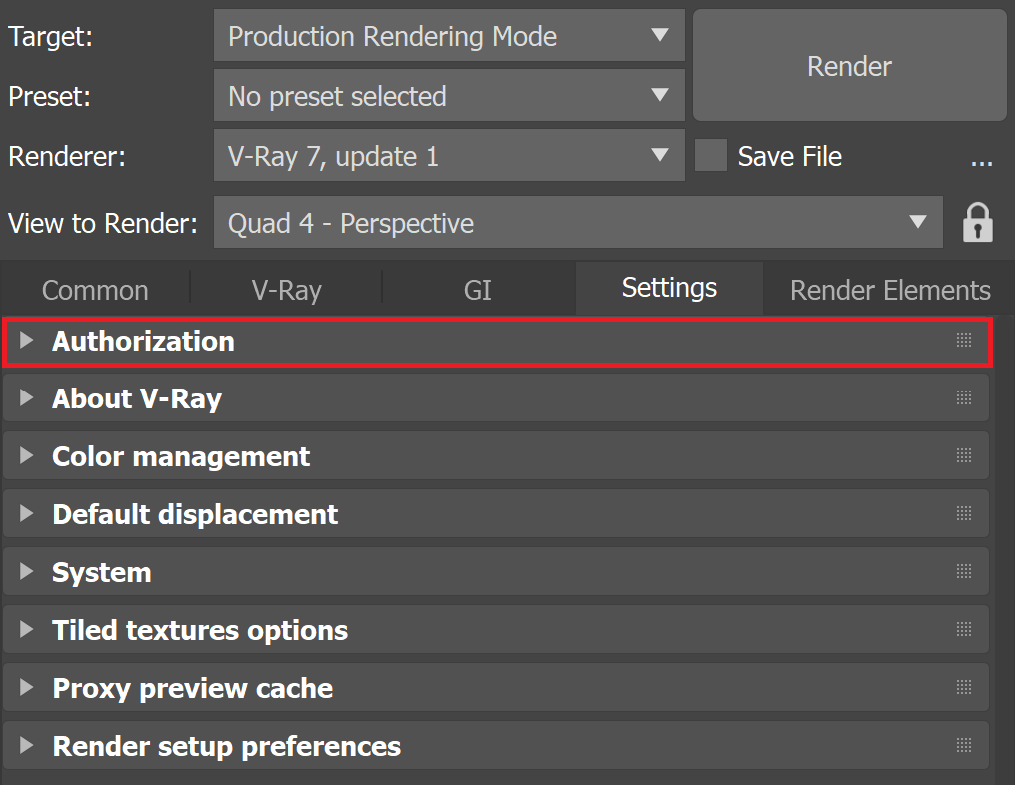Click the About V-Ray rollout grip handle
The image size is (1015, 785).
[964, 397]
